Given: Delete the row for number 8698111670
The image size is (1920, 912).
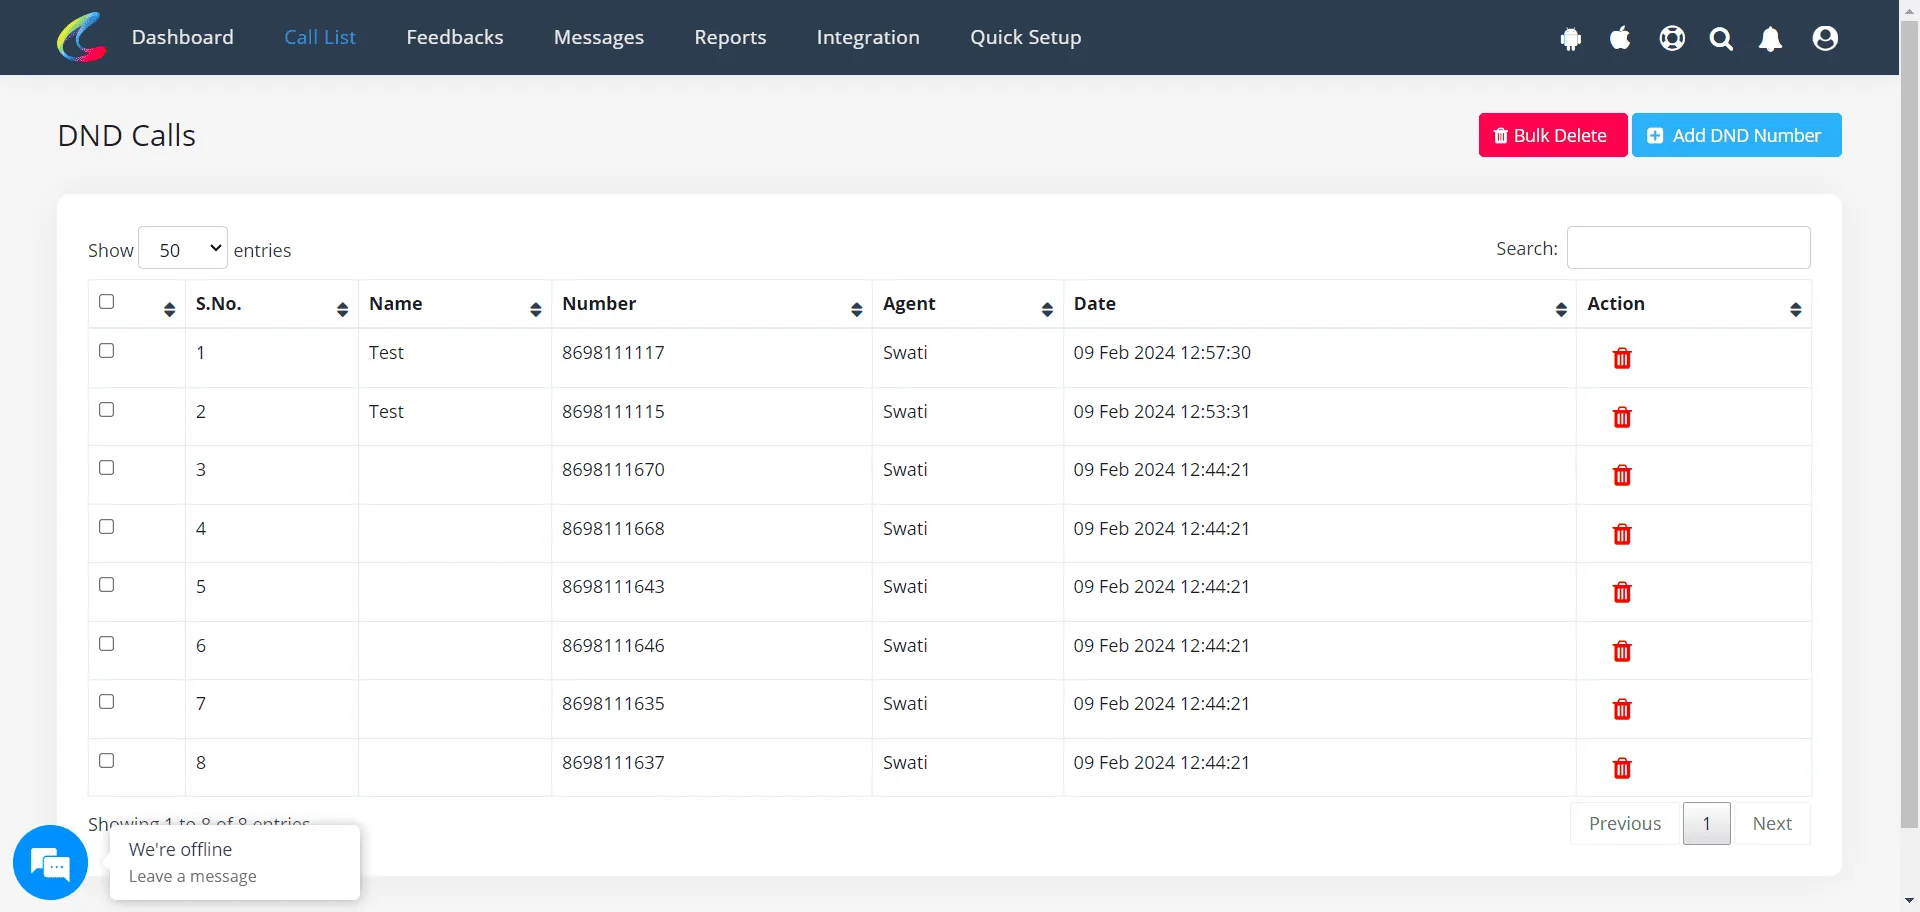Looking at the screenshot, I should (1622, 475).
